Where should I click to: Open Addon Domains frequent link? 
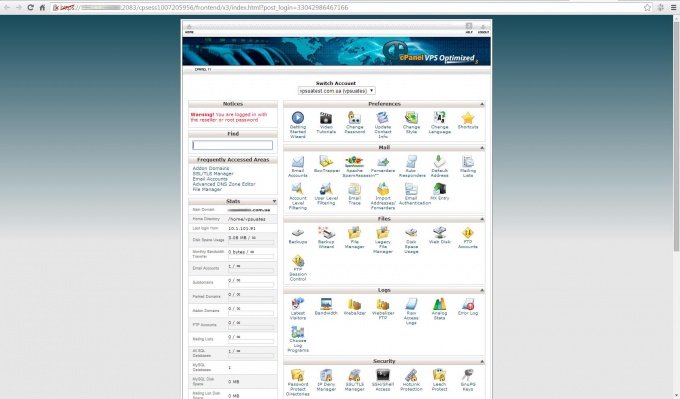[x=211, y=168]
